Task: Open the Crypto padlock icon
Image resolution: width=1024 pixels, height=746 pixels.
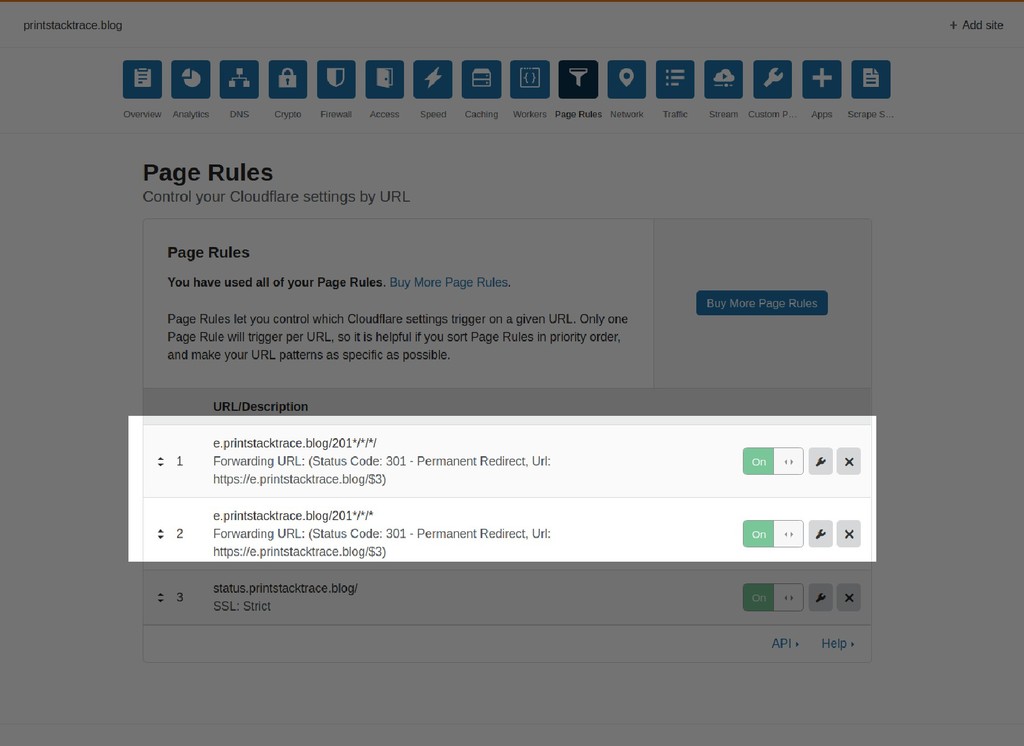Action: [x=287, y=79]
